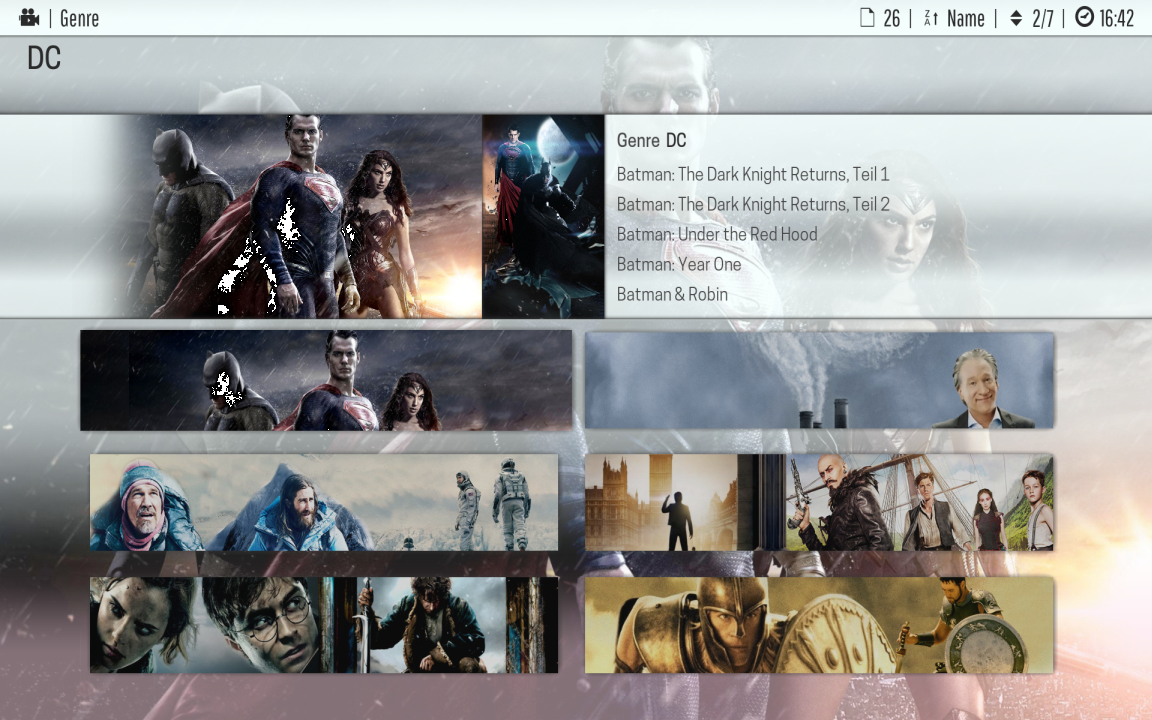Click the 16:42 time display

point(1117,18)
